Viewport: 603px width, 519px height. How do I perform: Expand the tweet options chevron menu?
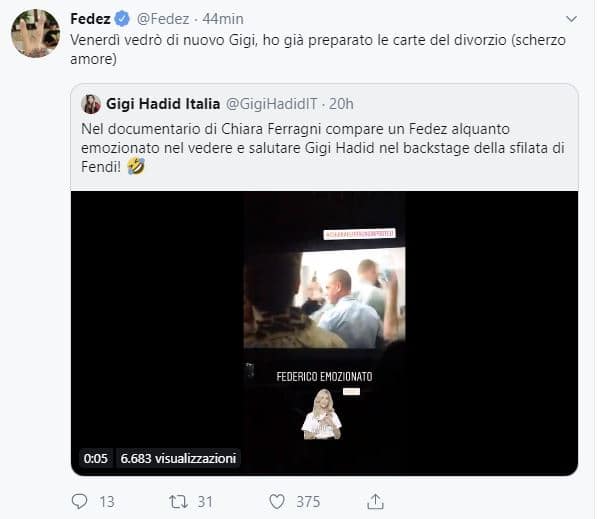pyautogui.click(x=571, y=19)
